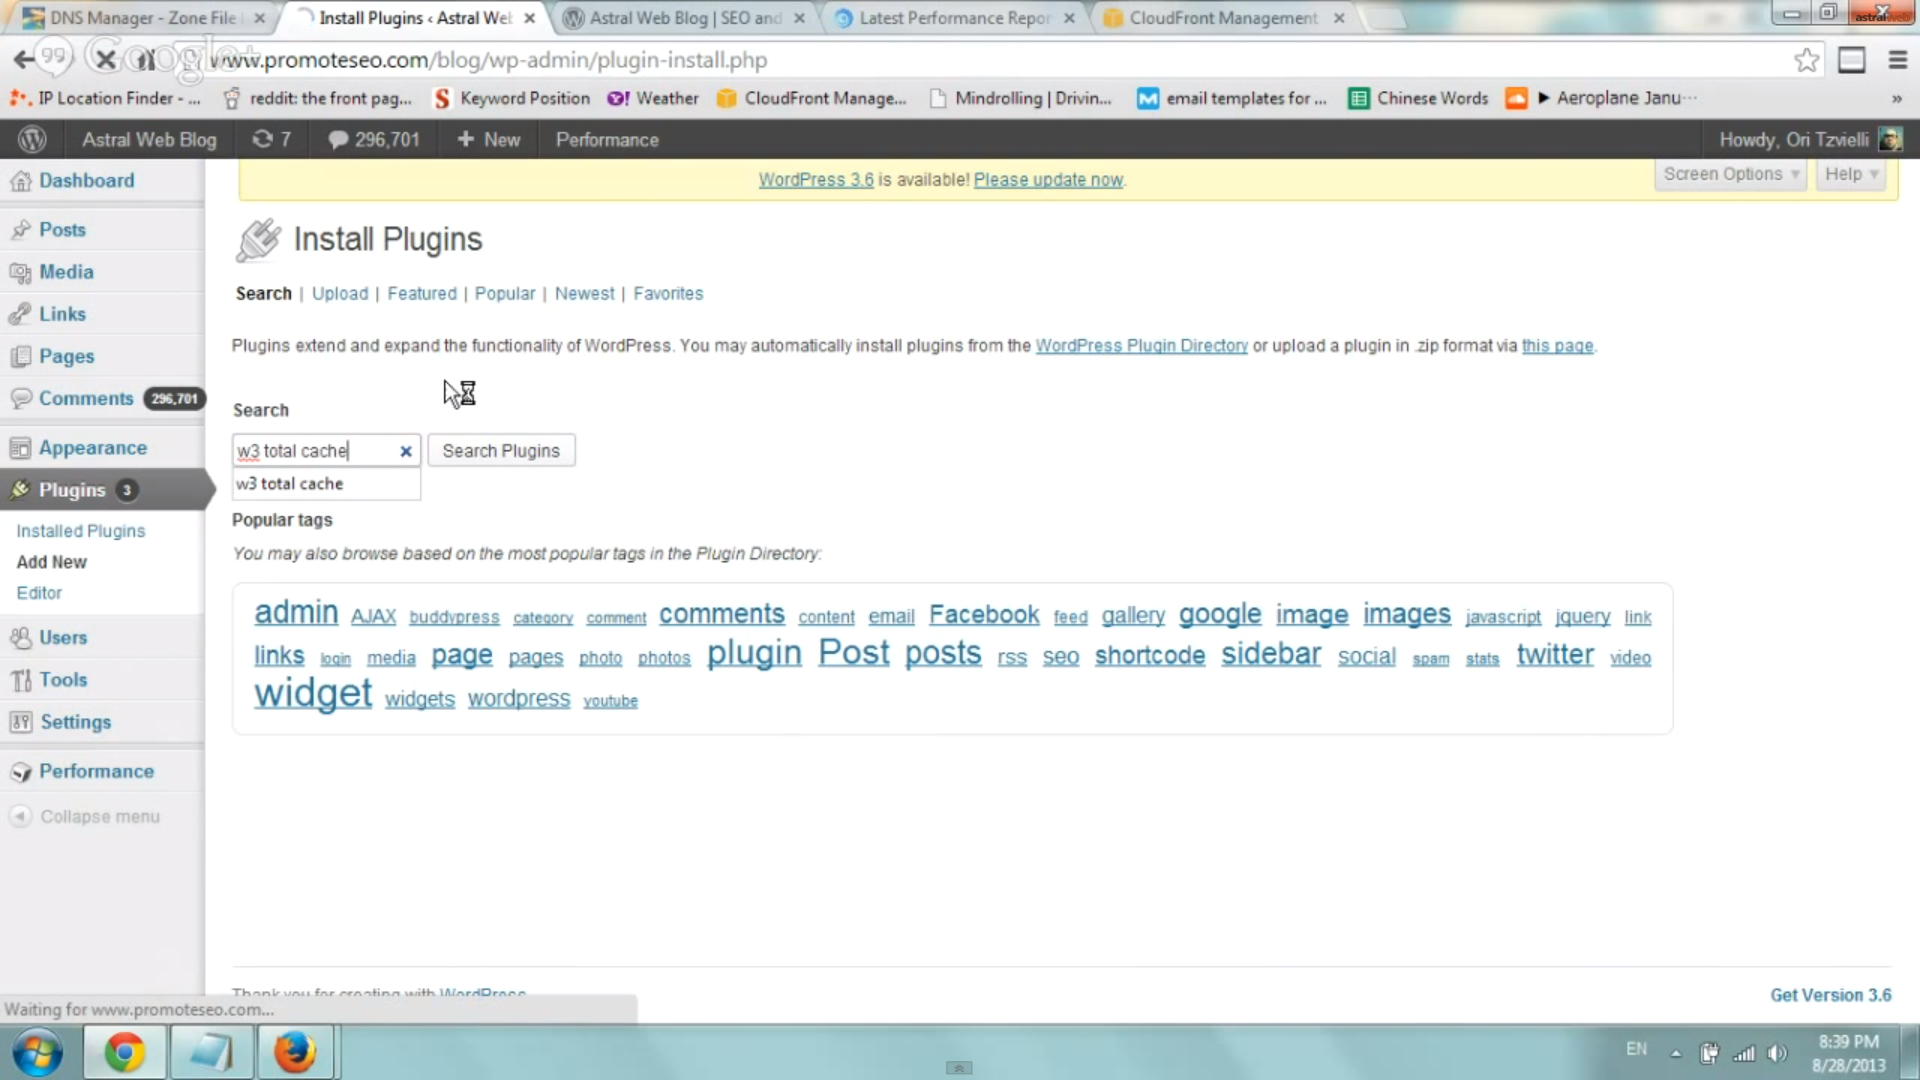Open Tools in the sidebar
The image size is (1920, 1080).
pos(63,680)
